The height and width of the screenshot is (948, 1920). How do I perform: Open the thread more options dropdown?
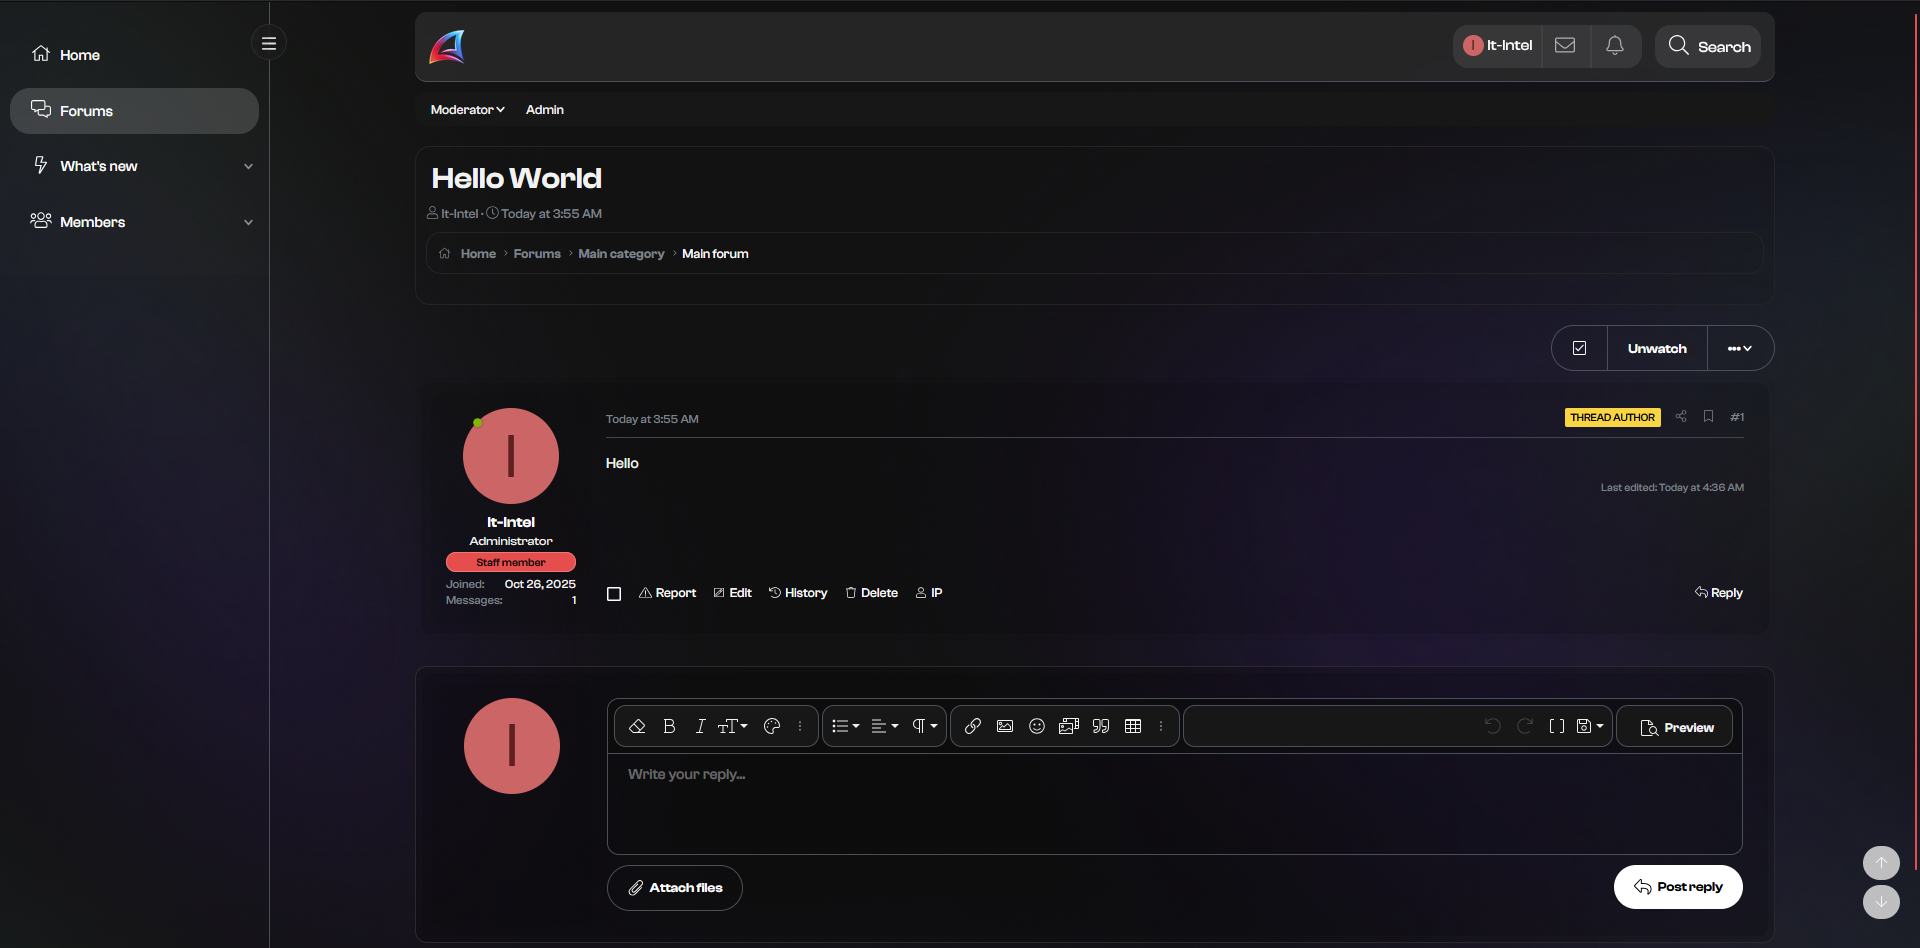coord(1740,349)
